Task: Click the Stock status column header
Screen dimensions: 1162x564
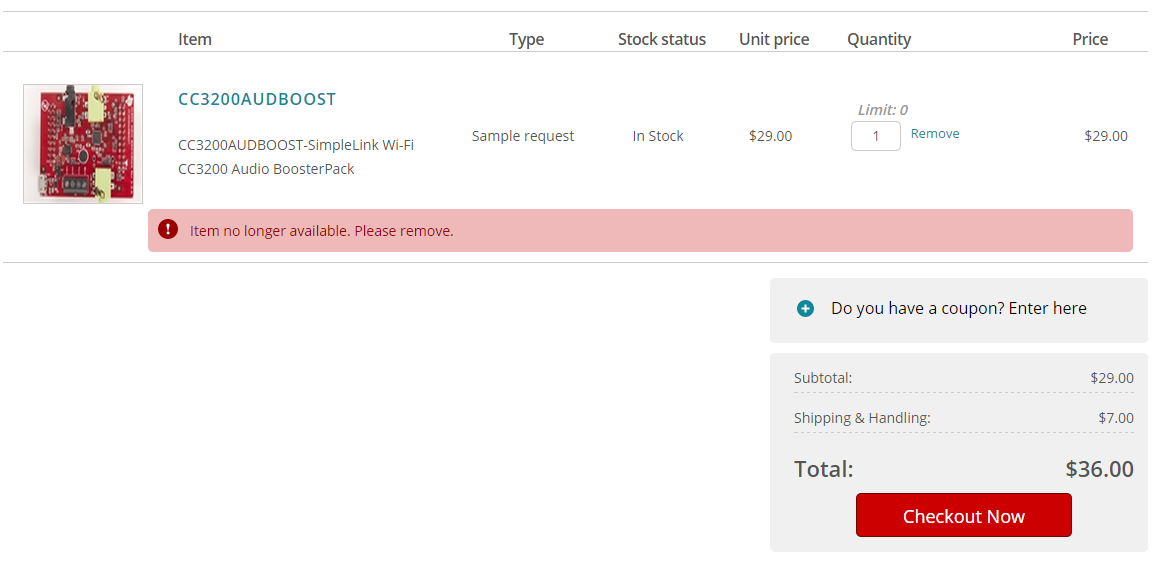Action: (x=661, y=39)
